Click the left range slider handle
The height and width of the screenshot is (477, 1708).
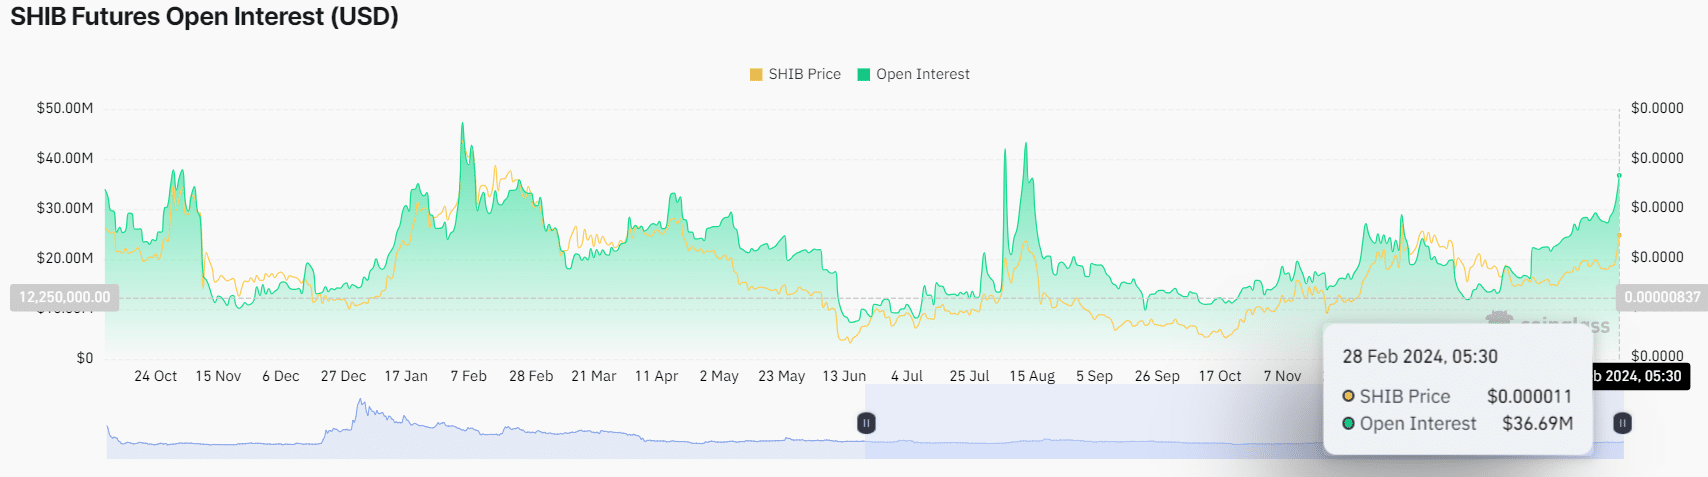tap(866, 423)
